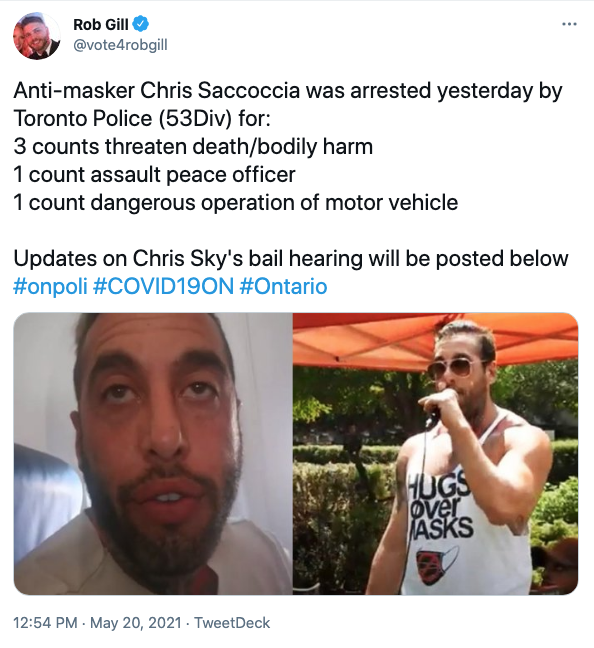Open the left close-up face photo

point(153,454)
